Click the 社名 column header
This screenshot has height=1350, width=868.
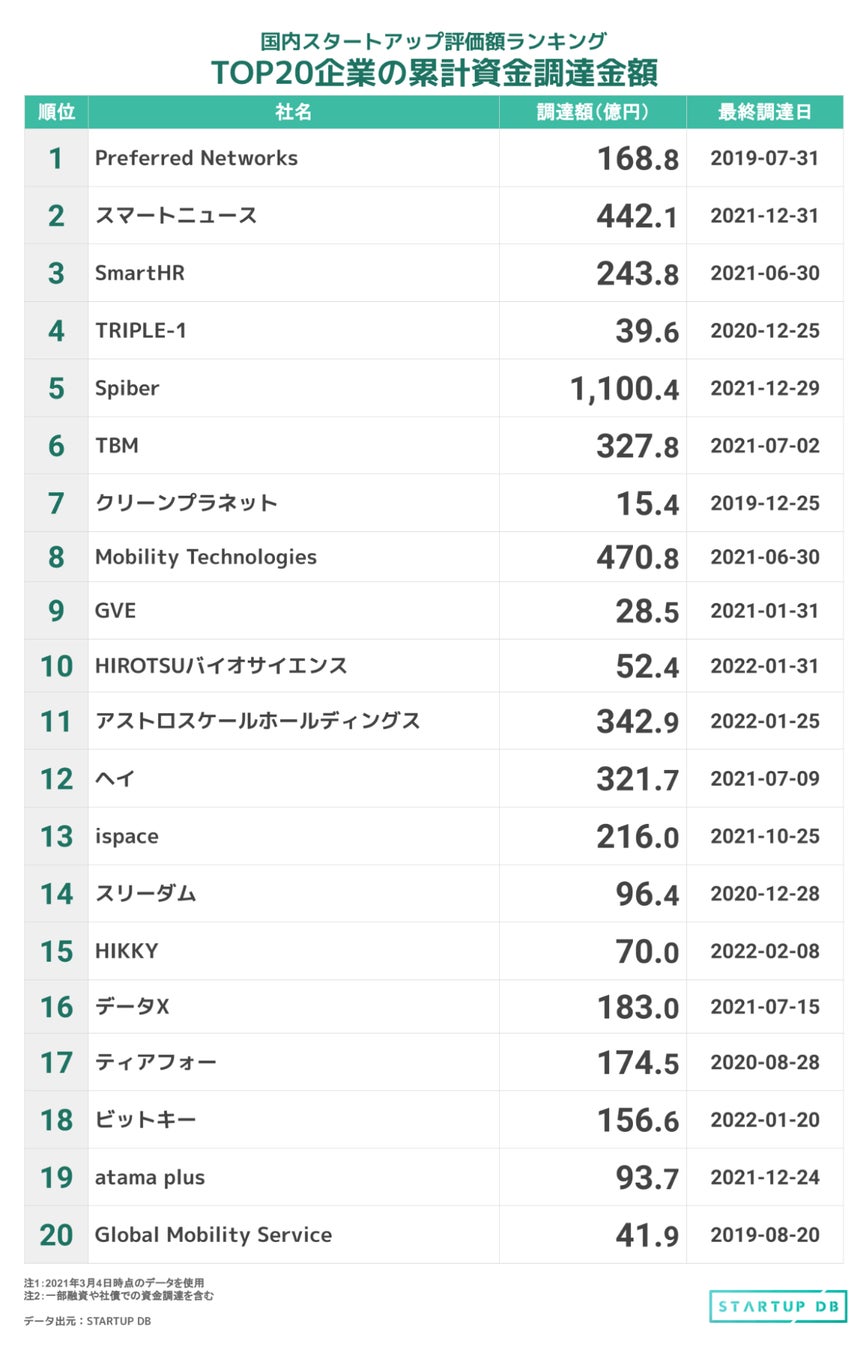(293, 112)
